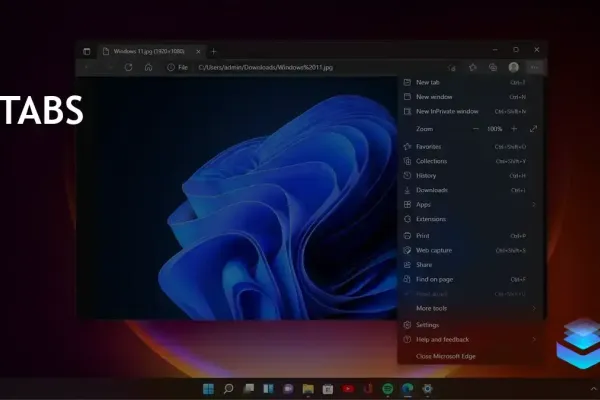600x400 pixels.
Task: Launch Spotify from the taskbar
Action: pos(388,389)
